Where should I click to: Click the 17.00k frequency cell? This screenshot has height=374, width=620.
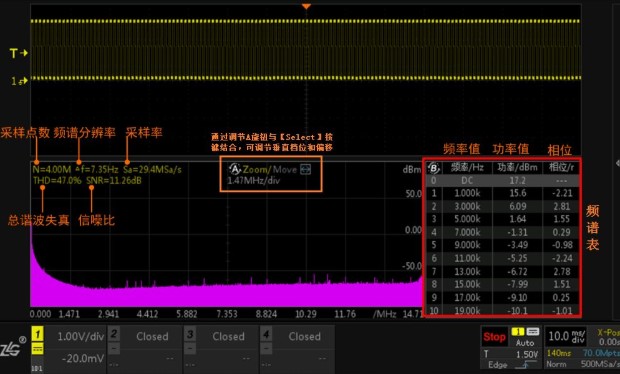(467, 297)
